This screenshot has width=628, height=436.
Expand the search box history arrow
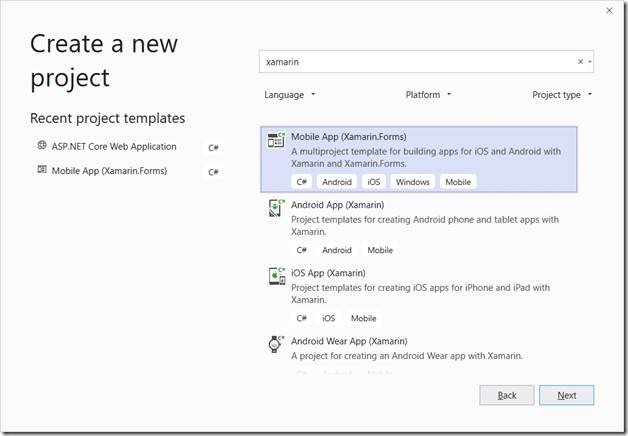click(x=589, y=62)
